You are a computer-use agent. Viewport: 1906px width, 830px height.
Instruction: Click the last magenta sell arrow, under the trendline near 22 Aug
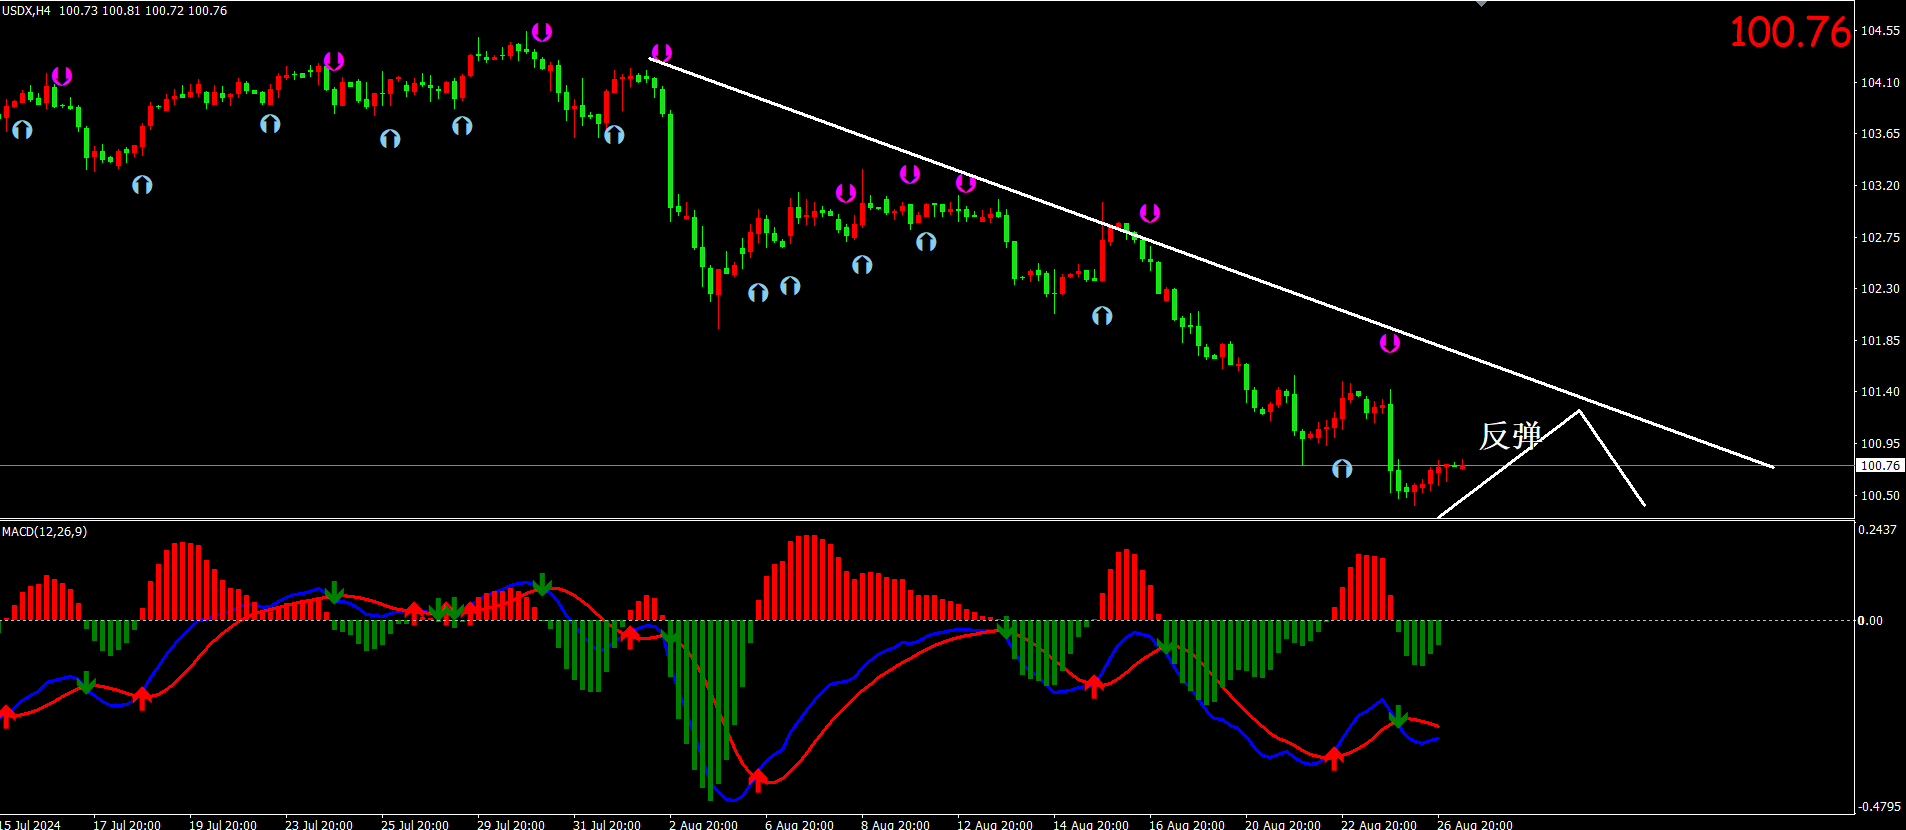click(x=1389, y=343)
